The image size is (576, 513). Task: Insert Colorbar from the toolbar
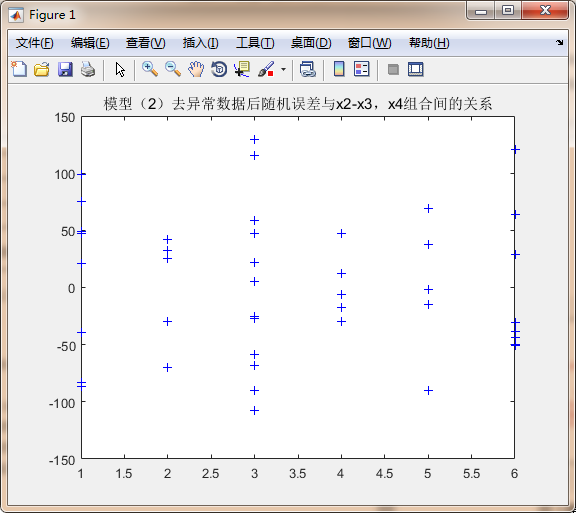pos(339,69)
